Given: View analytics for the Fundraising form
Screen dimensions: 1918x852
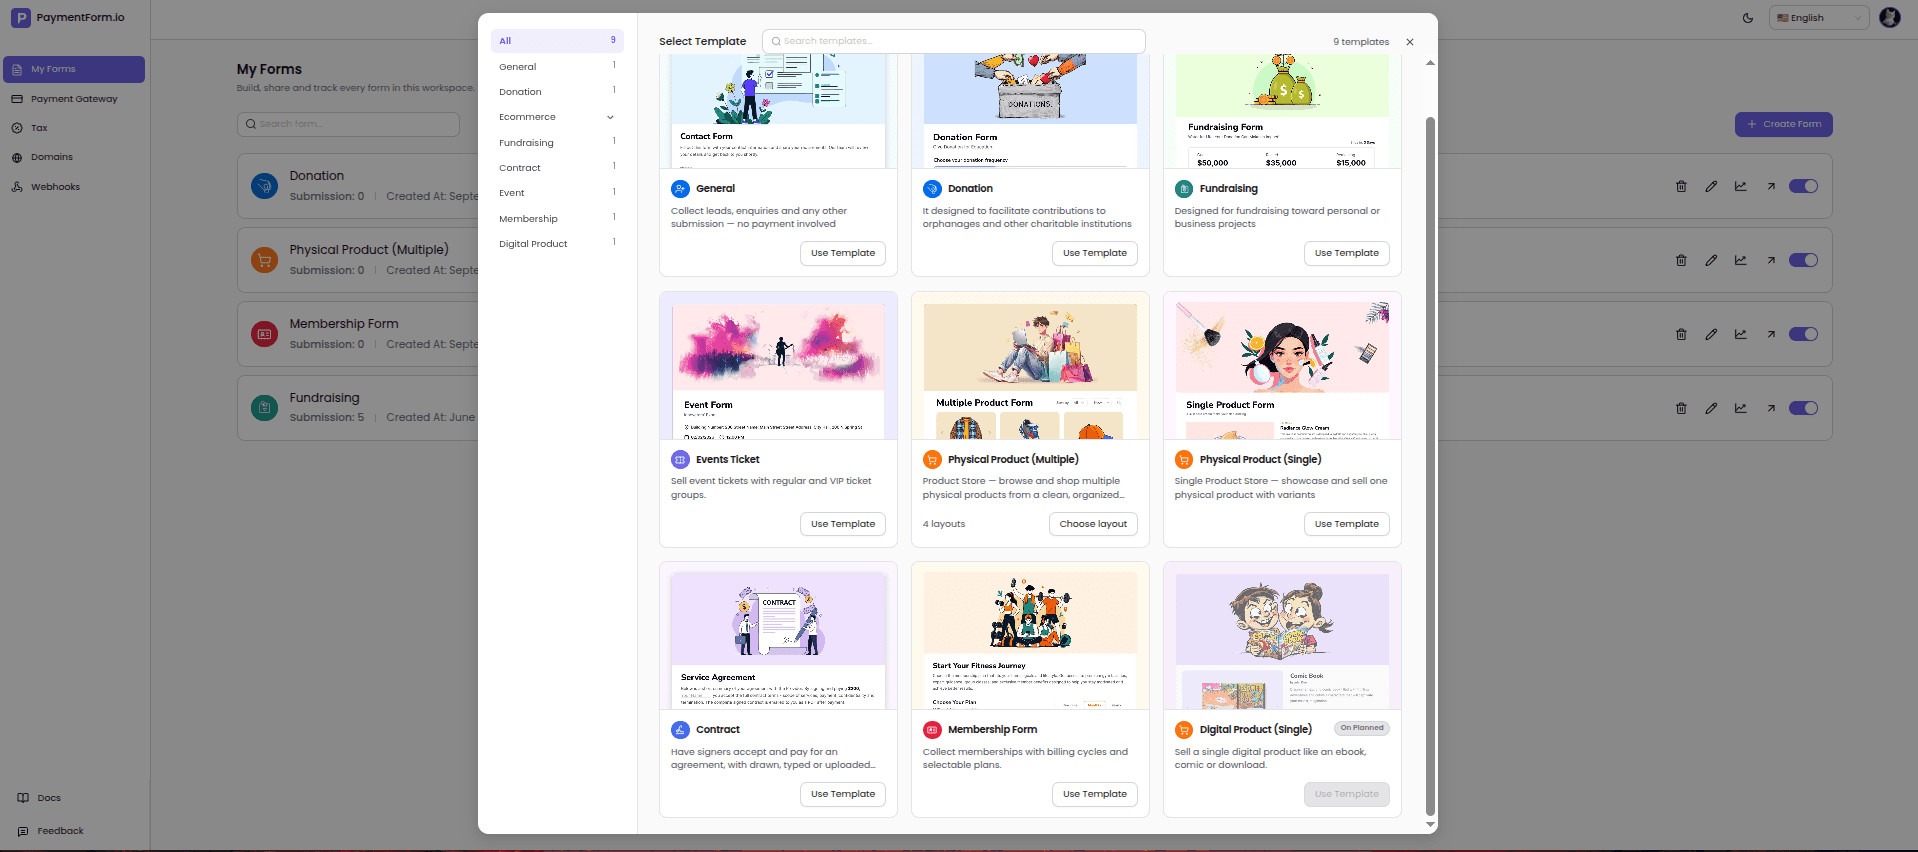Looking at the screenshot, I should tap(1741, 408).
